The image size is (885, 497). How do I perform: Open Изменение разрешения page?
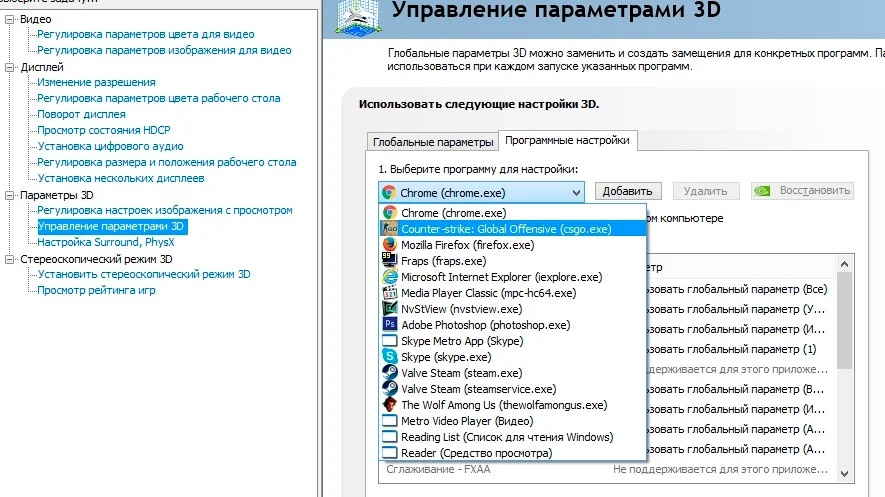point(96,82)
